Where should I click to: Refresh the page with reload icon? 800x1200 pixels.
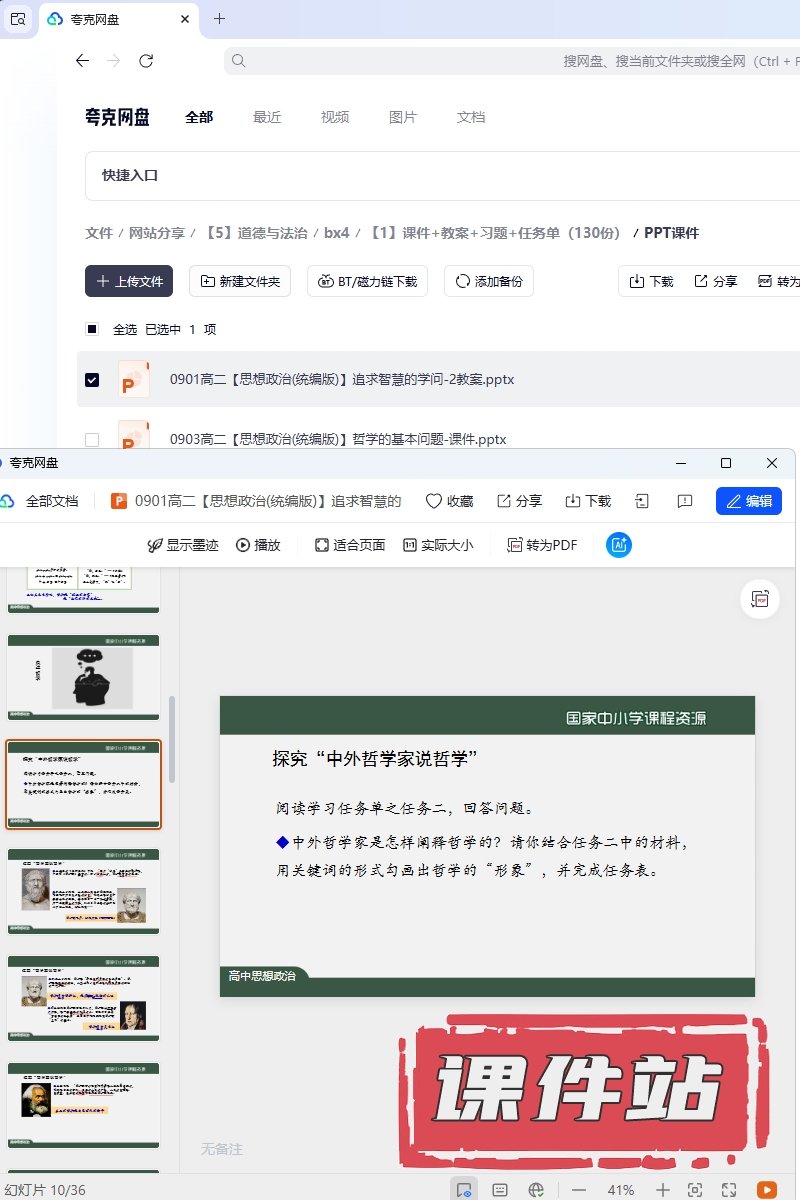(146, 61)
